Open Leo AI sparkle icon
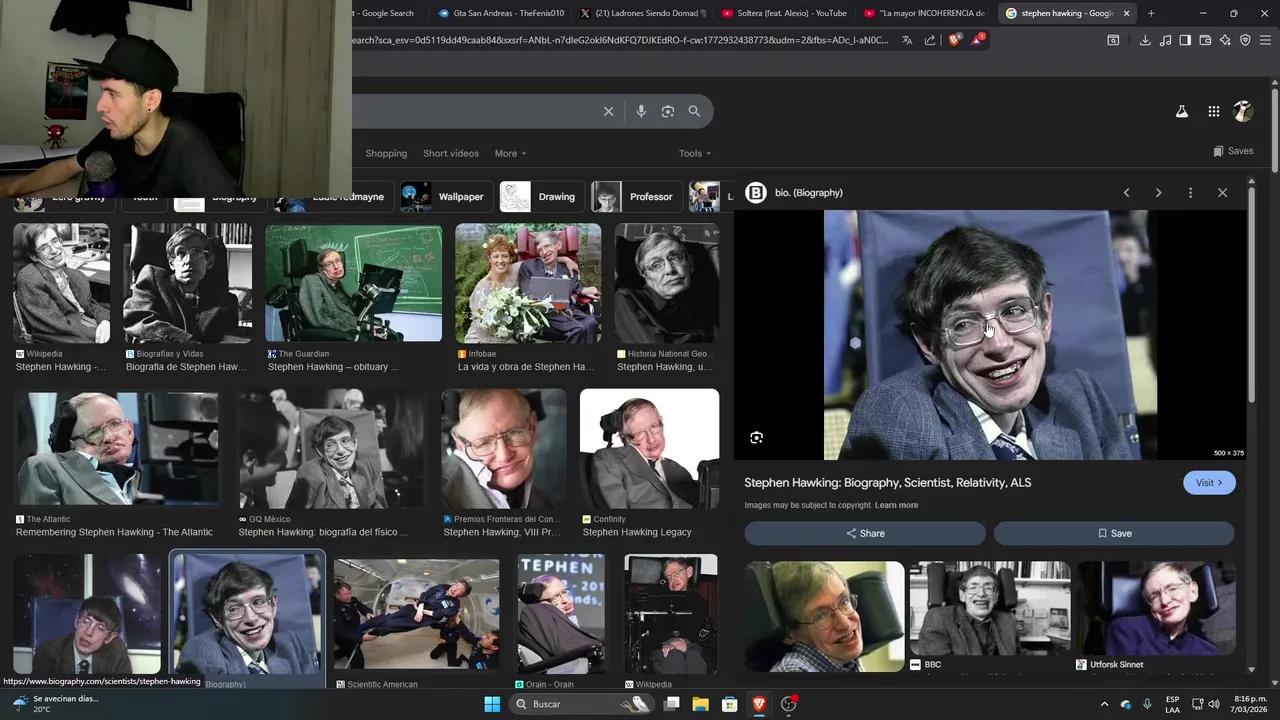1280x720 pixels. click(x=1225, y=40)
